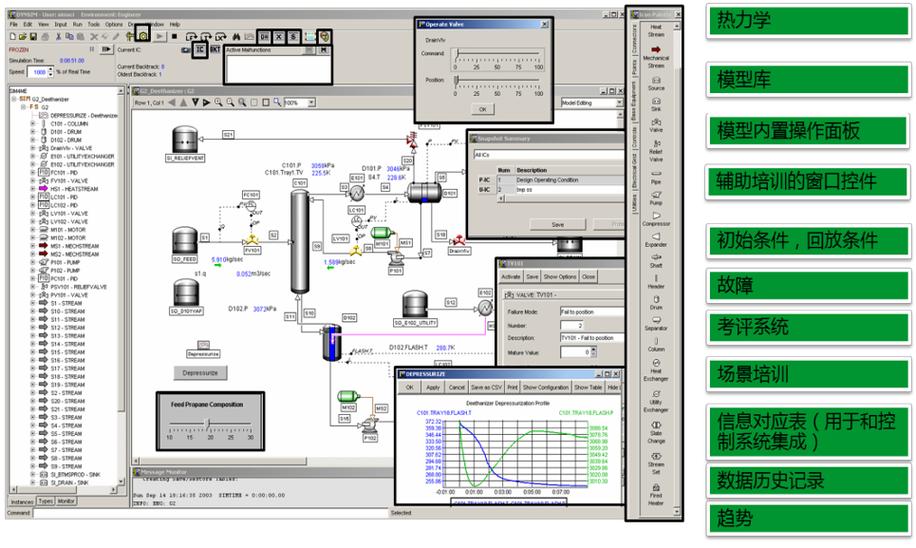Image resolution: width=916 pixels, height=548 pixels.
Task: Click the BKT backtrack icon
Action: point(215,48)
